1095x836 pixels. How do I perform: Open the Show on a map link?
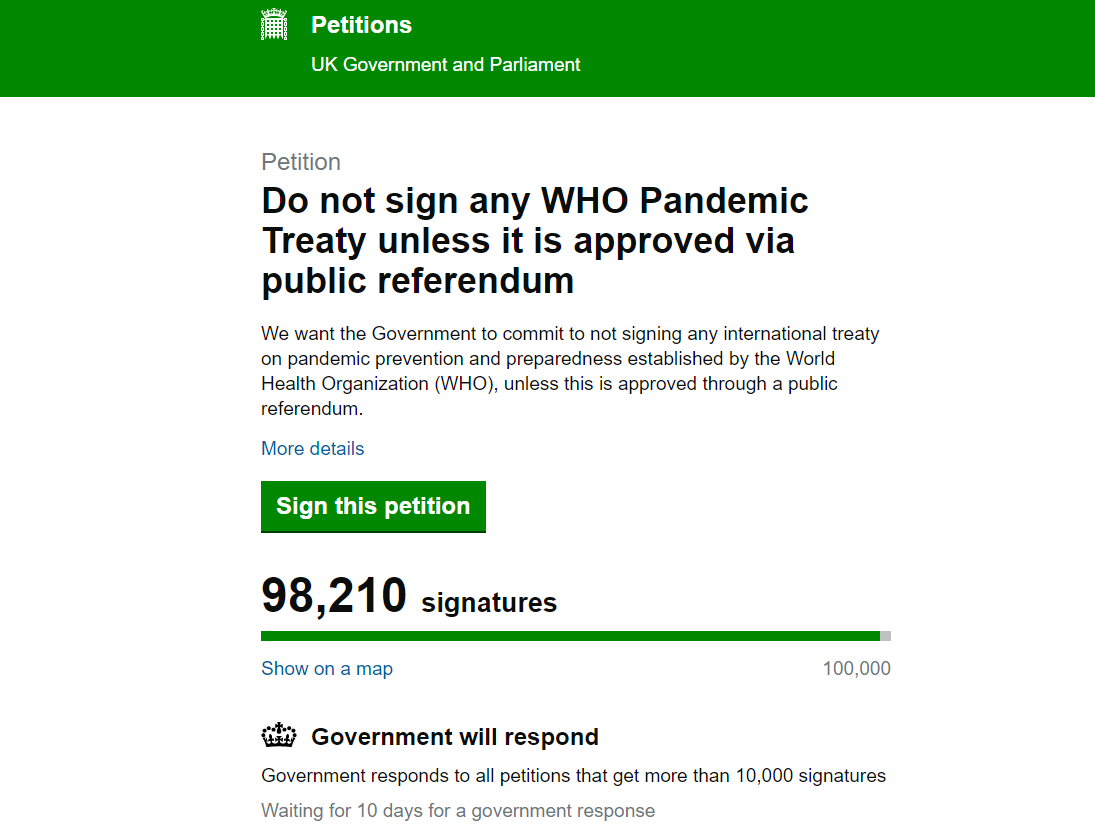[x=327, y=669]
